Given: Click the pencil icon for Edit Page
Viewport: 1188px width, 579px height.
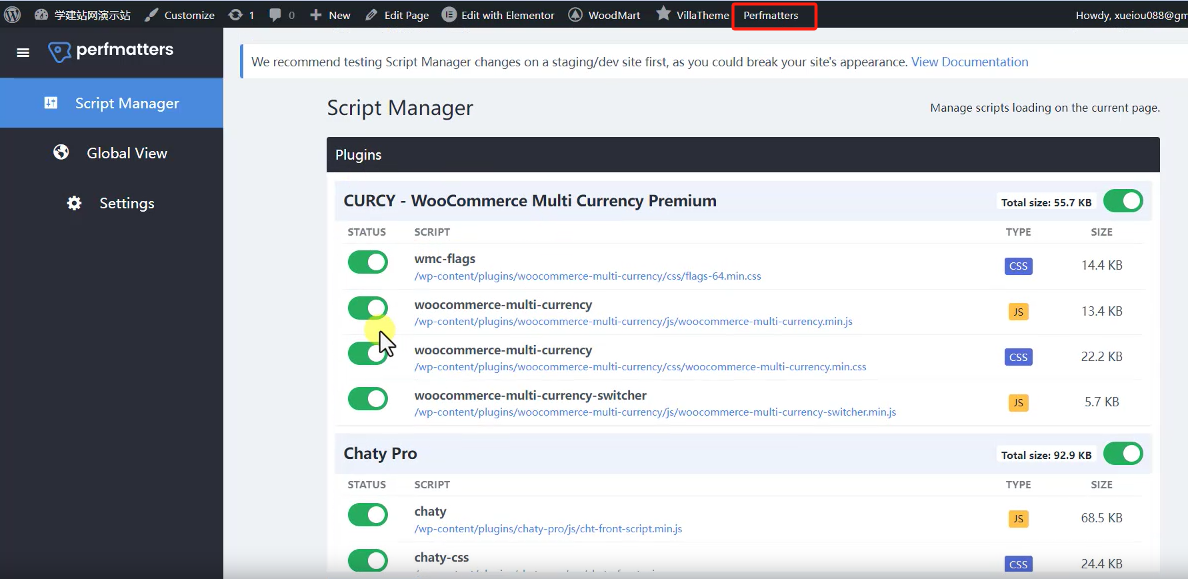Looking at the screenshot, I should click(370, 14).
